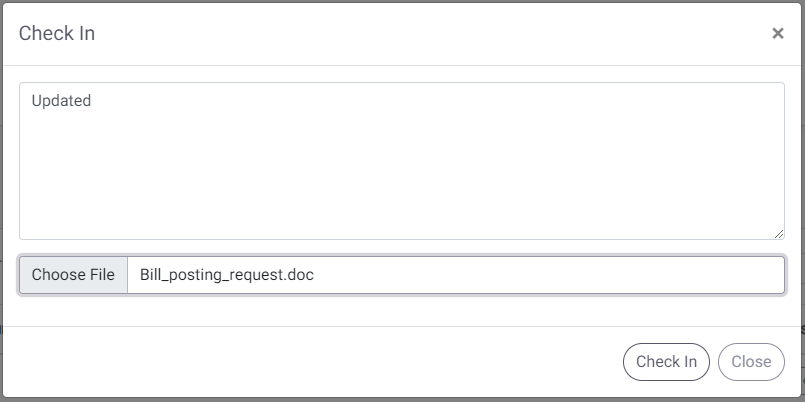Click the dialog header bar near the title
The width and height of the screenshot is (805, 402).
click(402, 33)
